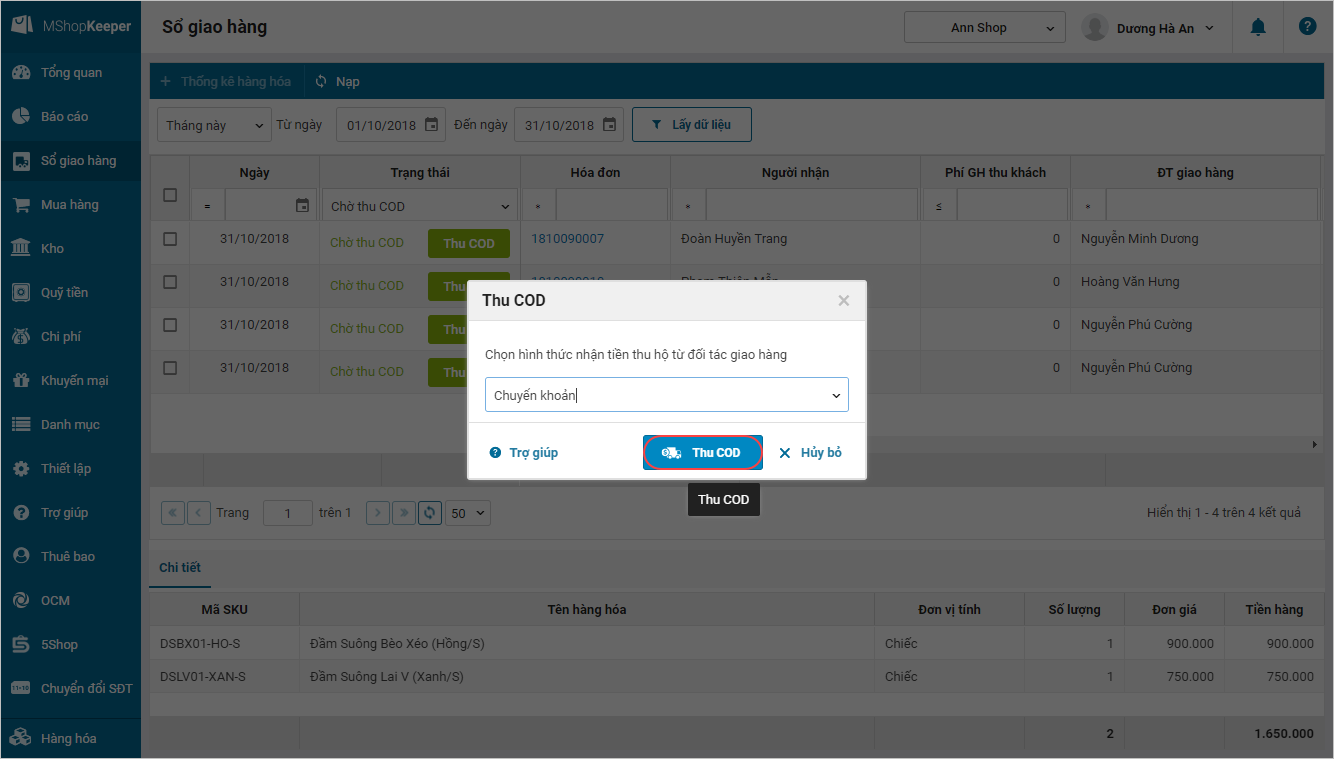Open Chờ thu COD status filter

pyautogui.click(x=420, y=206)
